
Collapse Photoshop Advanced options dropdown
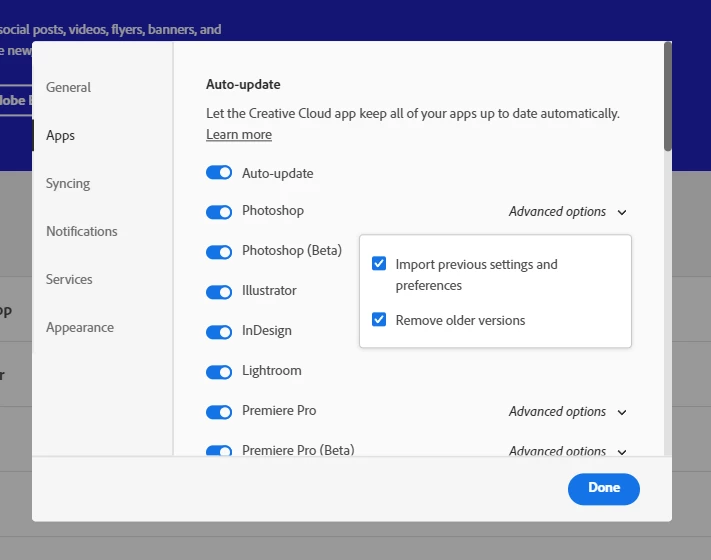[x=568, y=211]
